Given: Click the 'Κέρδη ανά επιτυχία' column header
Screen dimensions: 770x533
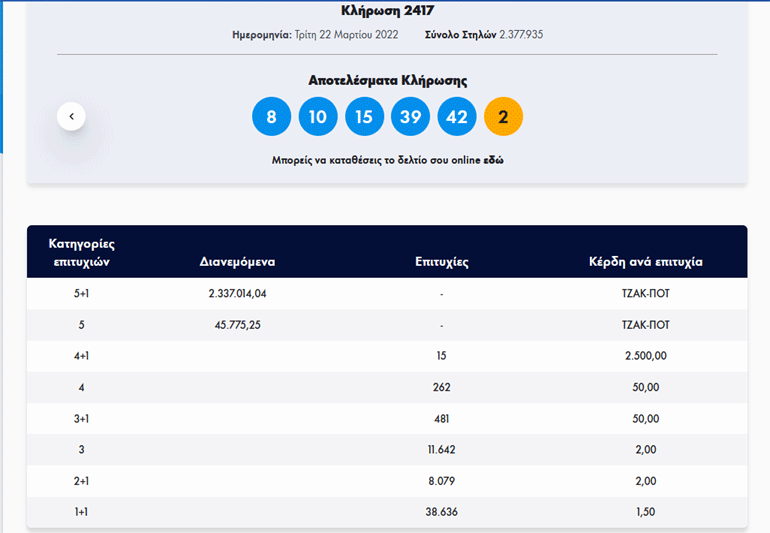Looking at the screenshot, I should pos(645,262).
